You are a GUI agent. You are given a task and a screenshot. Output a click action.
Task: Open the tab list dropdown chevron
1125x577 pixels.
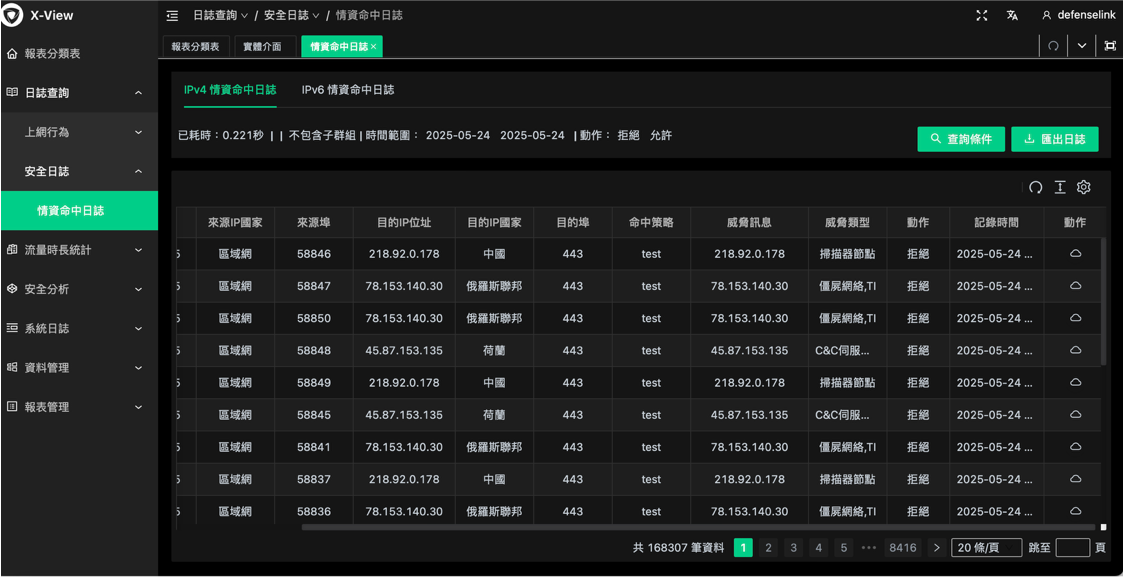[x=1081, y=46]
